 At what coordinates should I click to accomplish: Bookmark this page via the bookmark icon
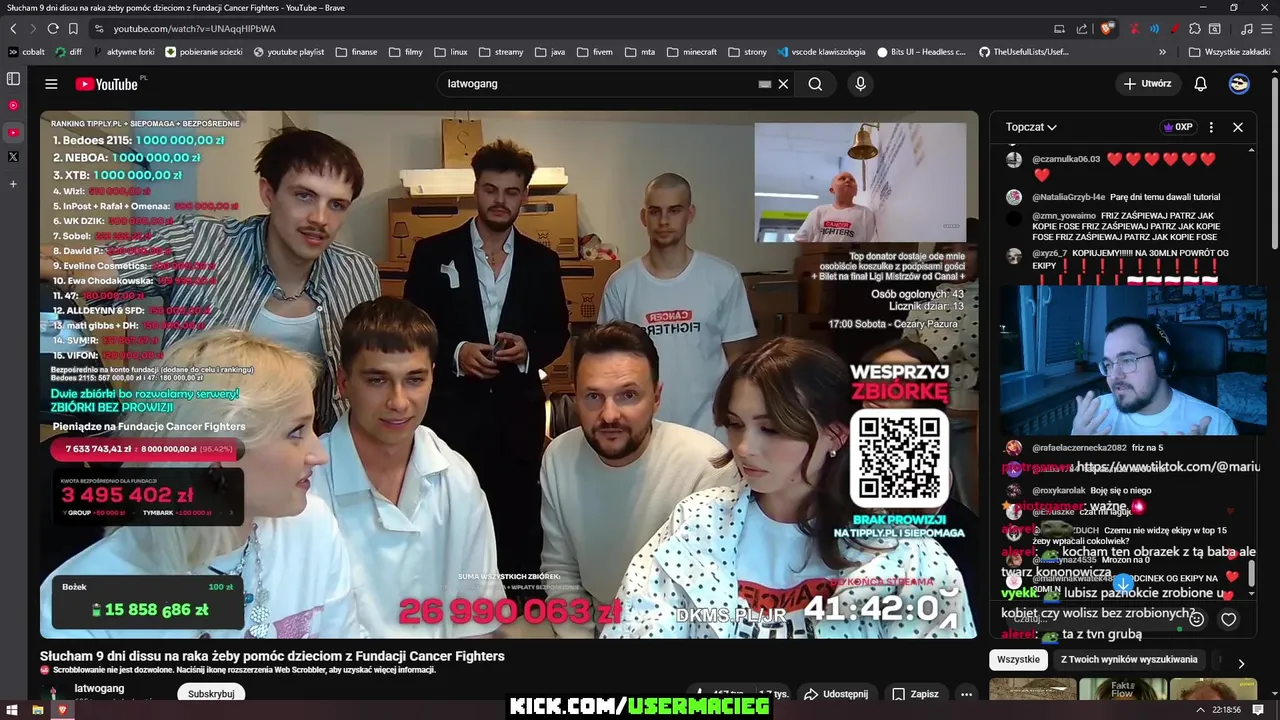73,29
